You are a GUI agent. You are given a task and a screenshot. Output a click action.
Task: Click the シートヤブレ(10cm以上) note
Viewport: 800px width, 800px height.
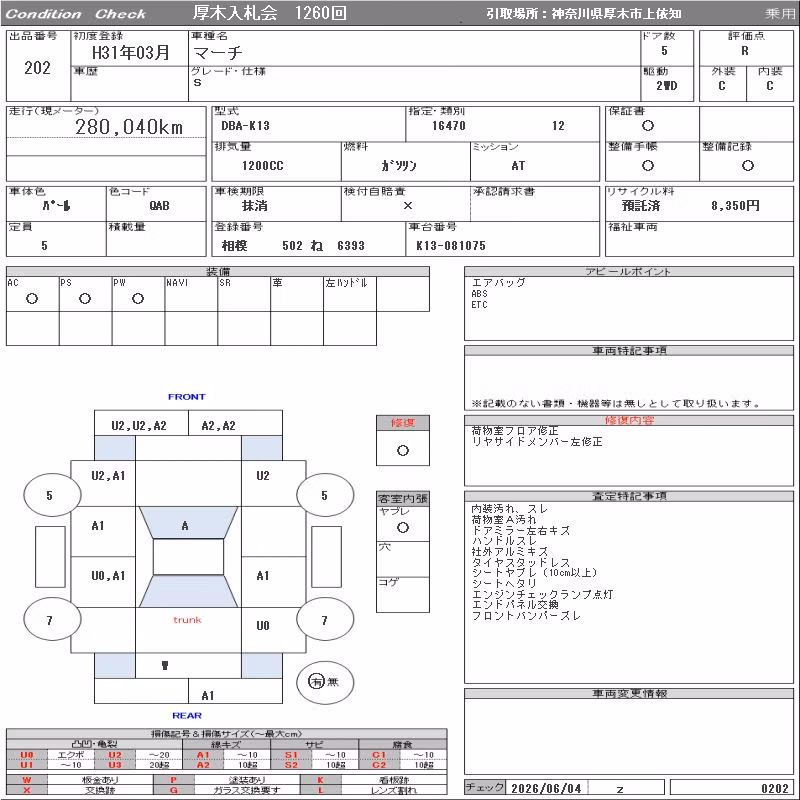534,573
